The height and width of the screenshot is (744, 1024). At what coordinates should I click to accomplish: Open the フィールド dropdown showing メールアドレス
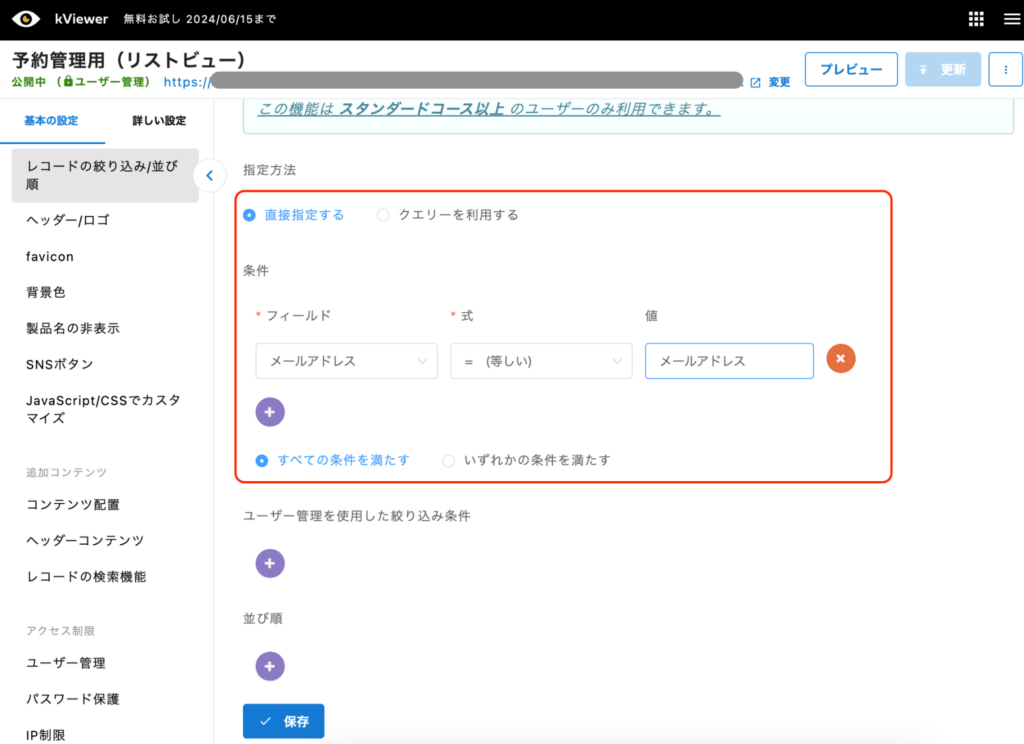(x=346, y=360)
